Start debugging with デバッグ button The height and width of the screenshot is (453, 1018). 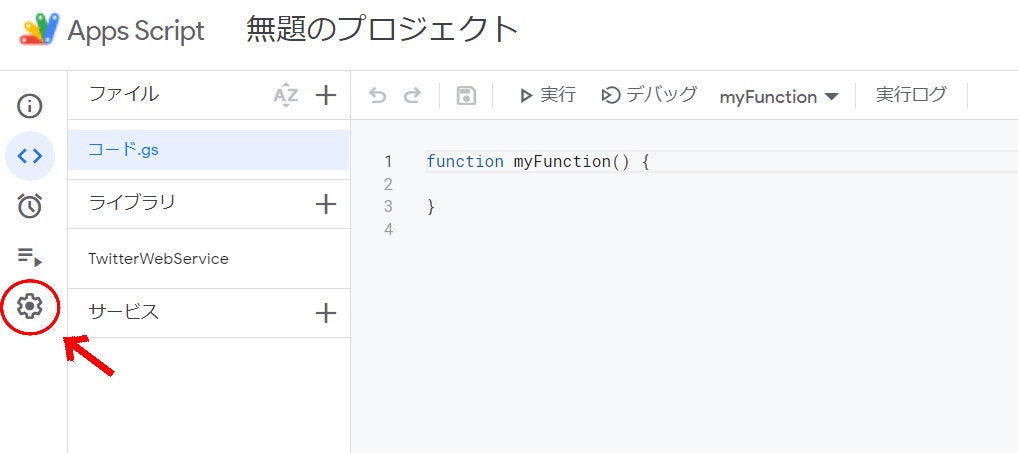(x=649, y=95)
